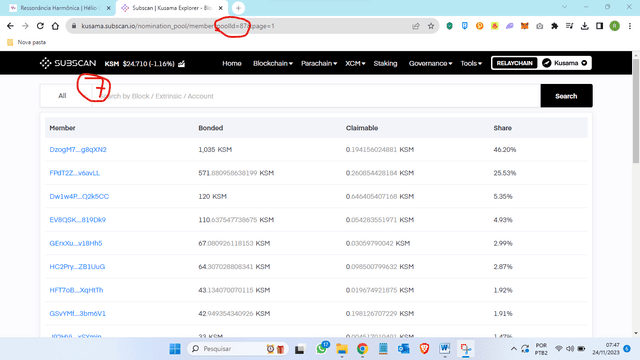640x360 pixels.
Task: Select the Subscan Kusama Explorer tab
Action: (171, 8)
